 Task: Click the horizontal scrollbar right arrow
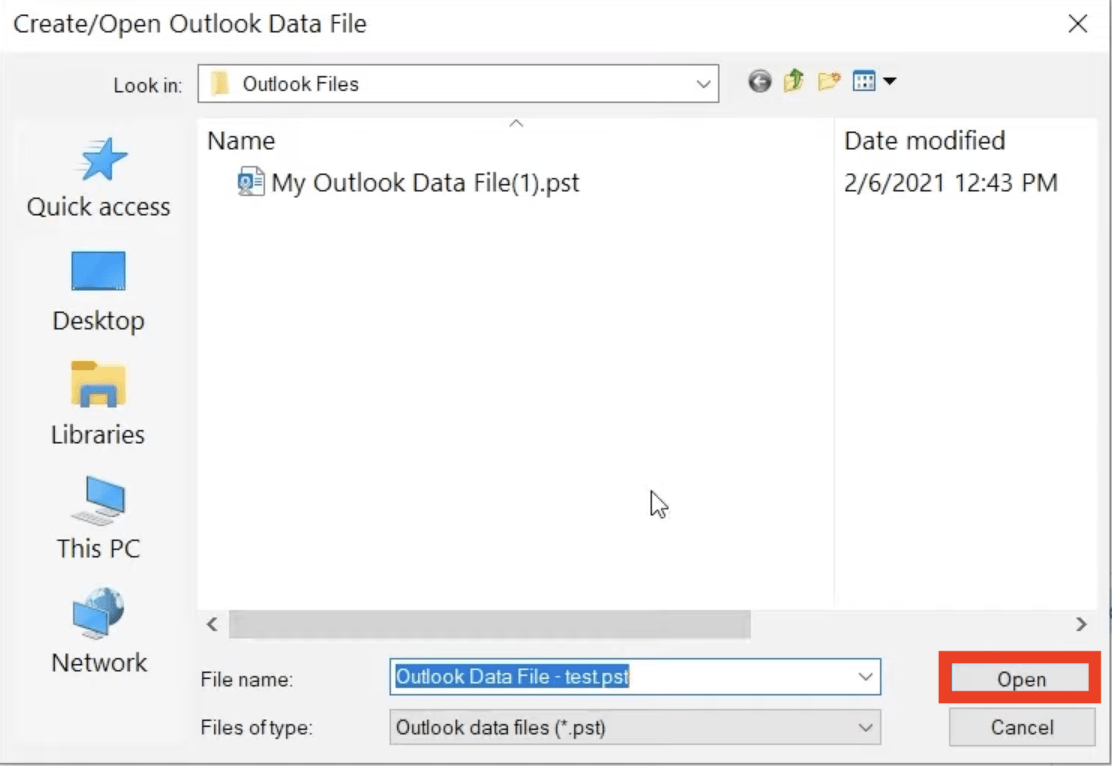click(1081, 625)
